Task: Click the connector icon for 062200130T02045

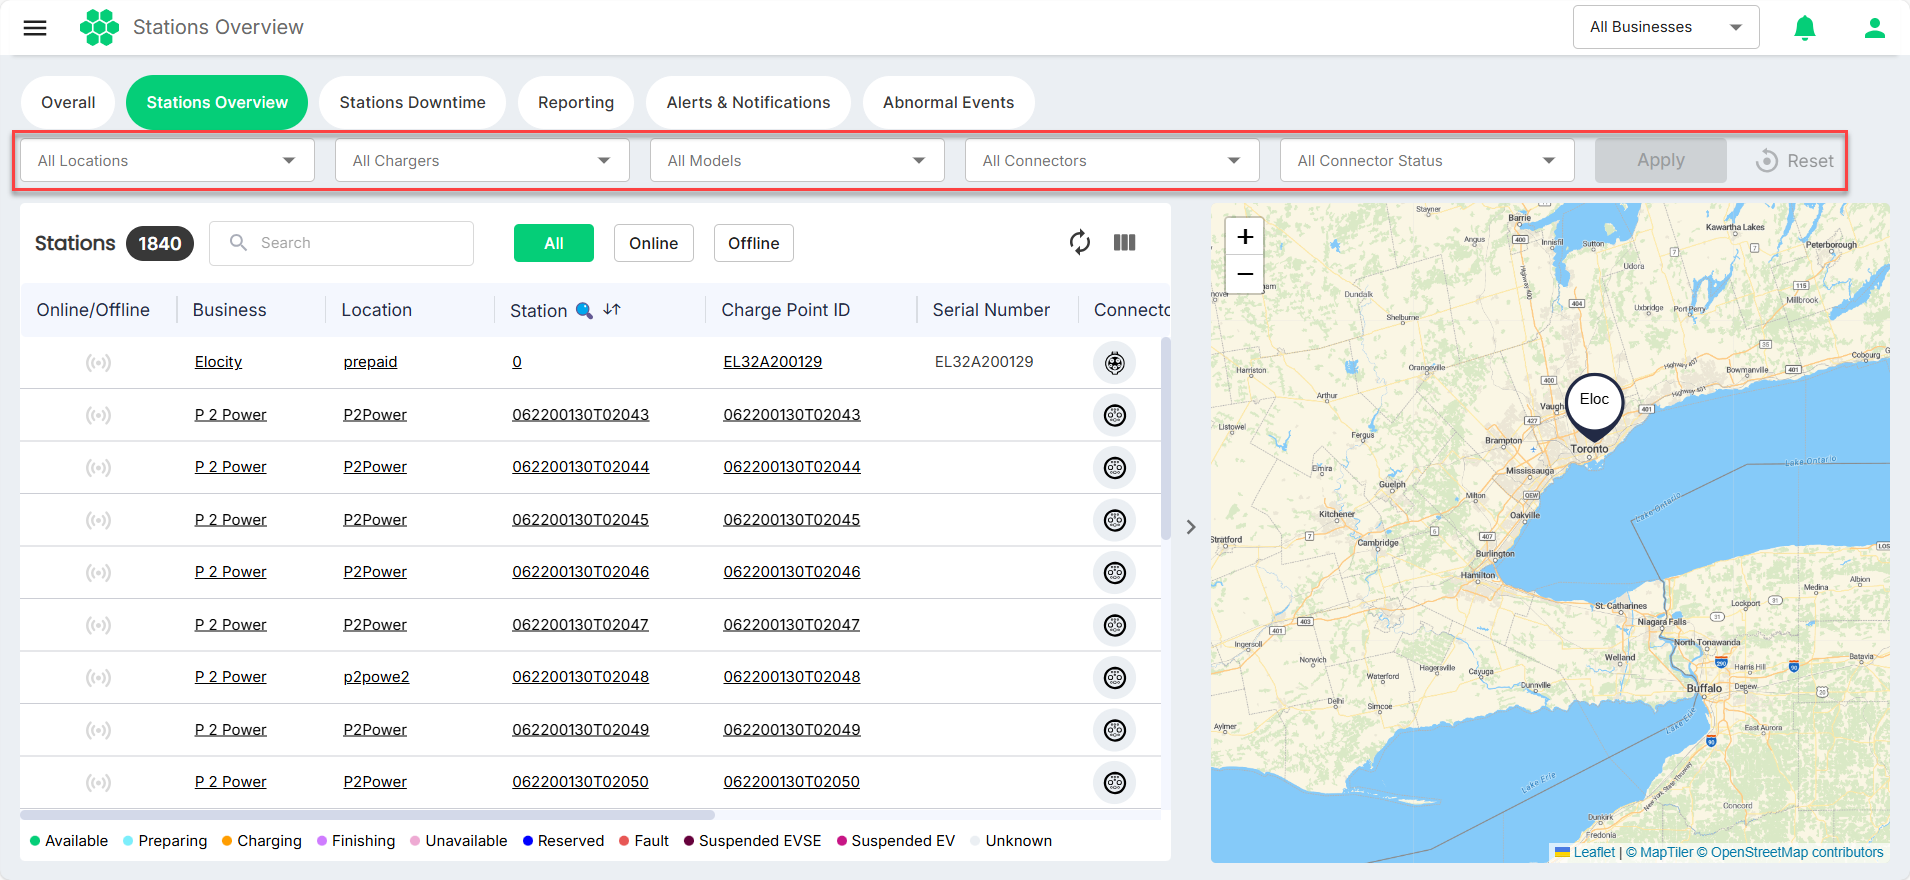Action: pos(1115,520)
